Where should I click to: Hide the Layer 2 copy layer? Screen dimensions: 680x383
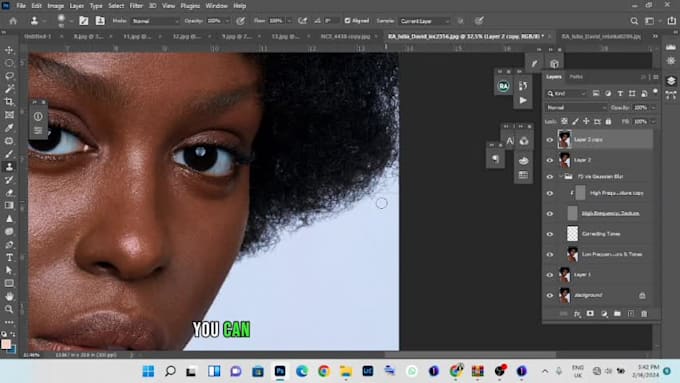(550, 140)
